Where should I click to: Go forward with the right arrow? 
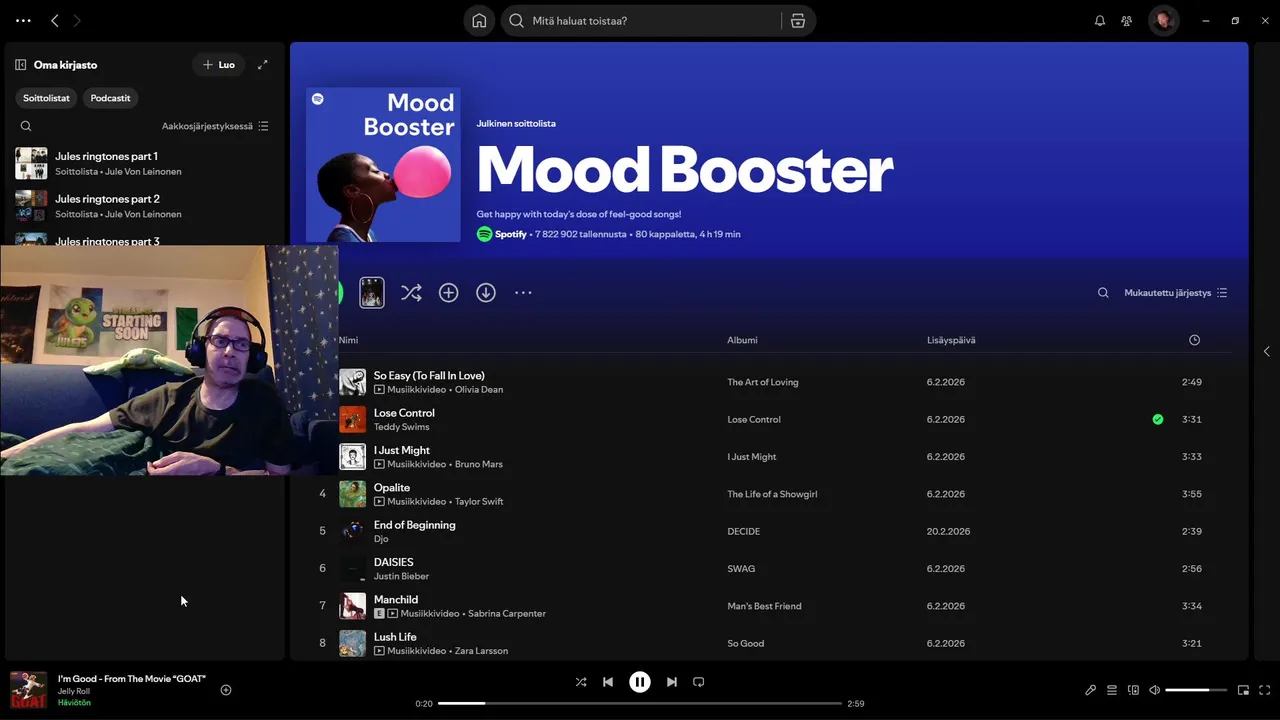[77, 20]
